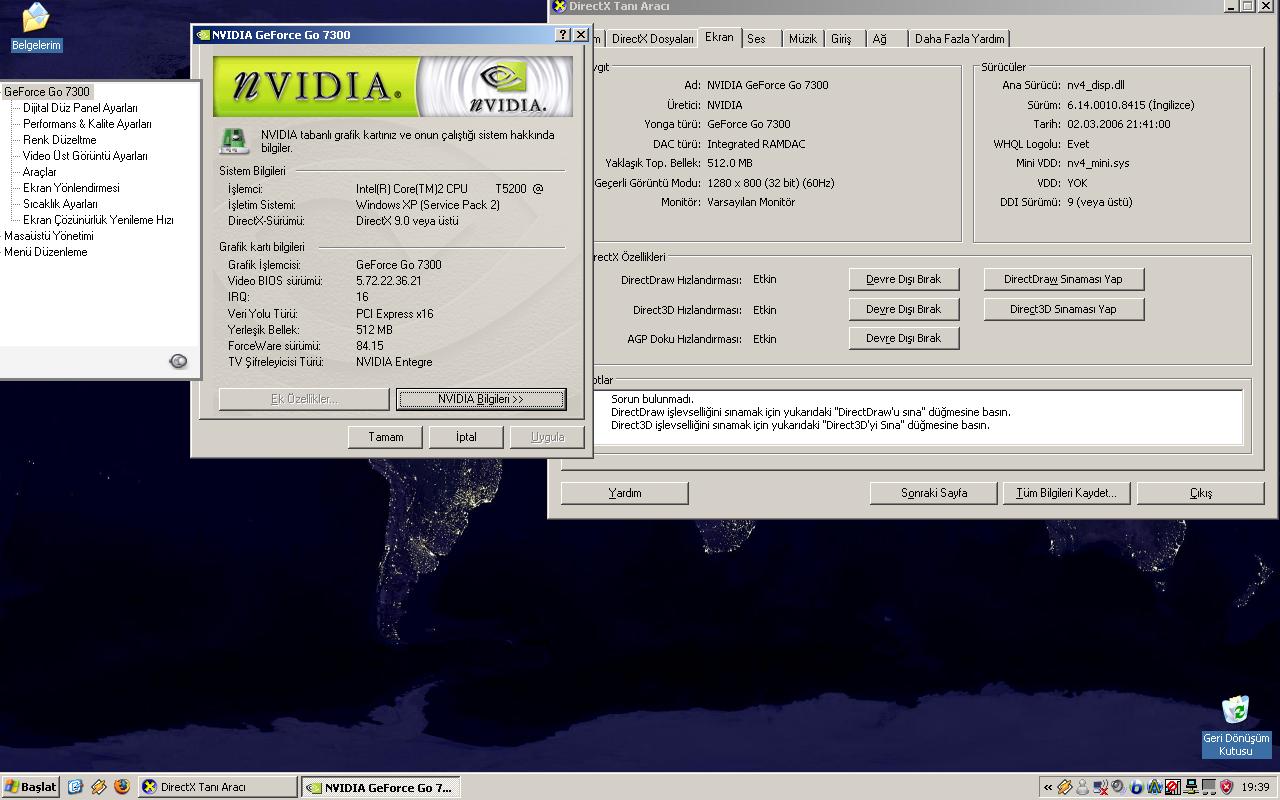Click the red blocked-signal tray icon
This screenshot has height=800, width=1280.
1173,787
